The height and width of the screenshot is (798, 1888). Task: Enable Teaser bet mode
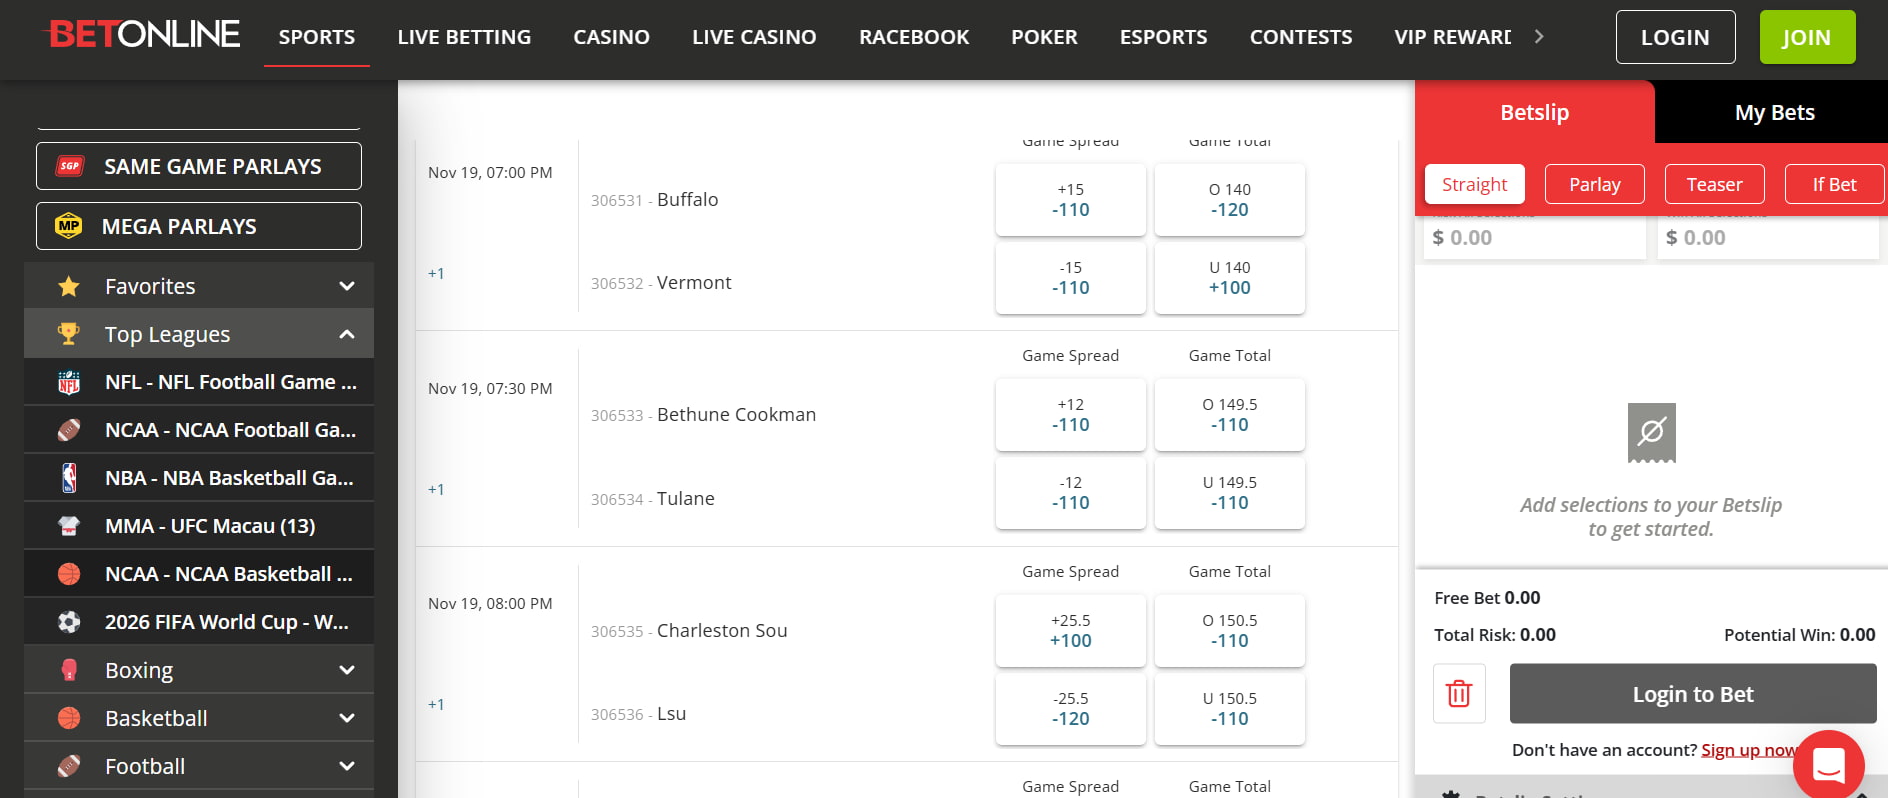click(1714, 184)
